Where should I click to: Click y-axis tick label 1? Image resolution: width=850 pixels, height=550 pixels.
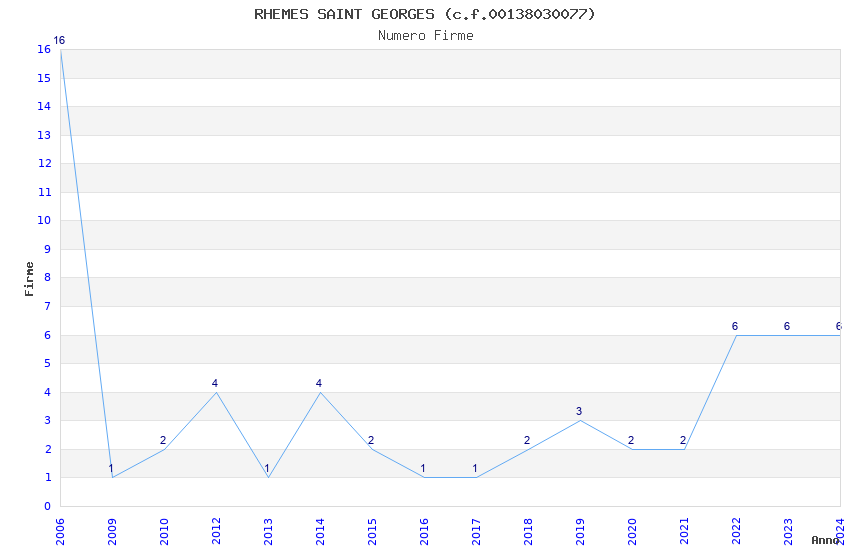(x=48, y=477)
